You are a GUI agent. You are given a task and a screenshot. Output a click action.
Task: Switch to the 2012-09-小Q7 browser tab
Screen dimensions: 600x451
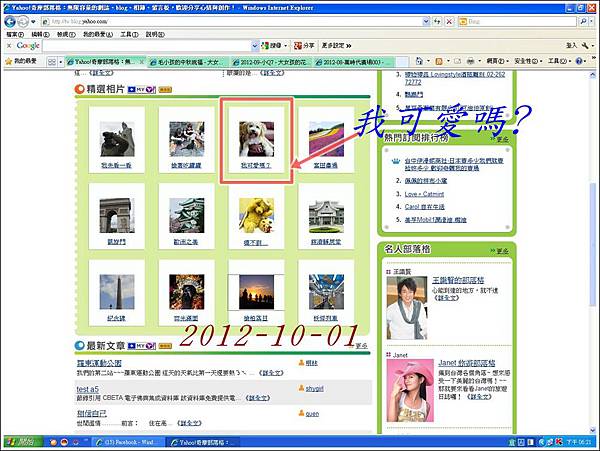272,62
